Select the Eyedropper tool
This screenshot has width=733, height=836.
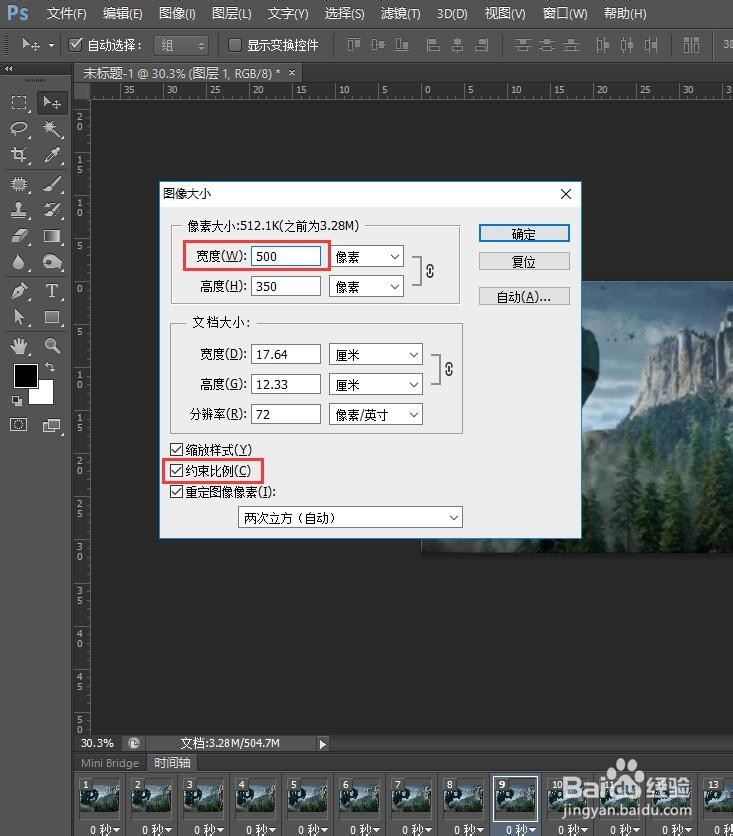(52, 155)
